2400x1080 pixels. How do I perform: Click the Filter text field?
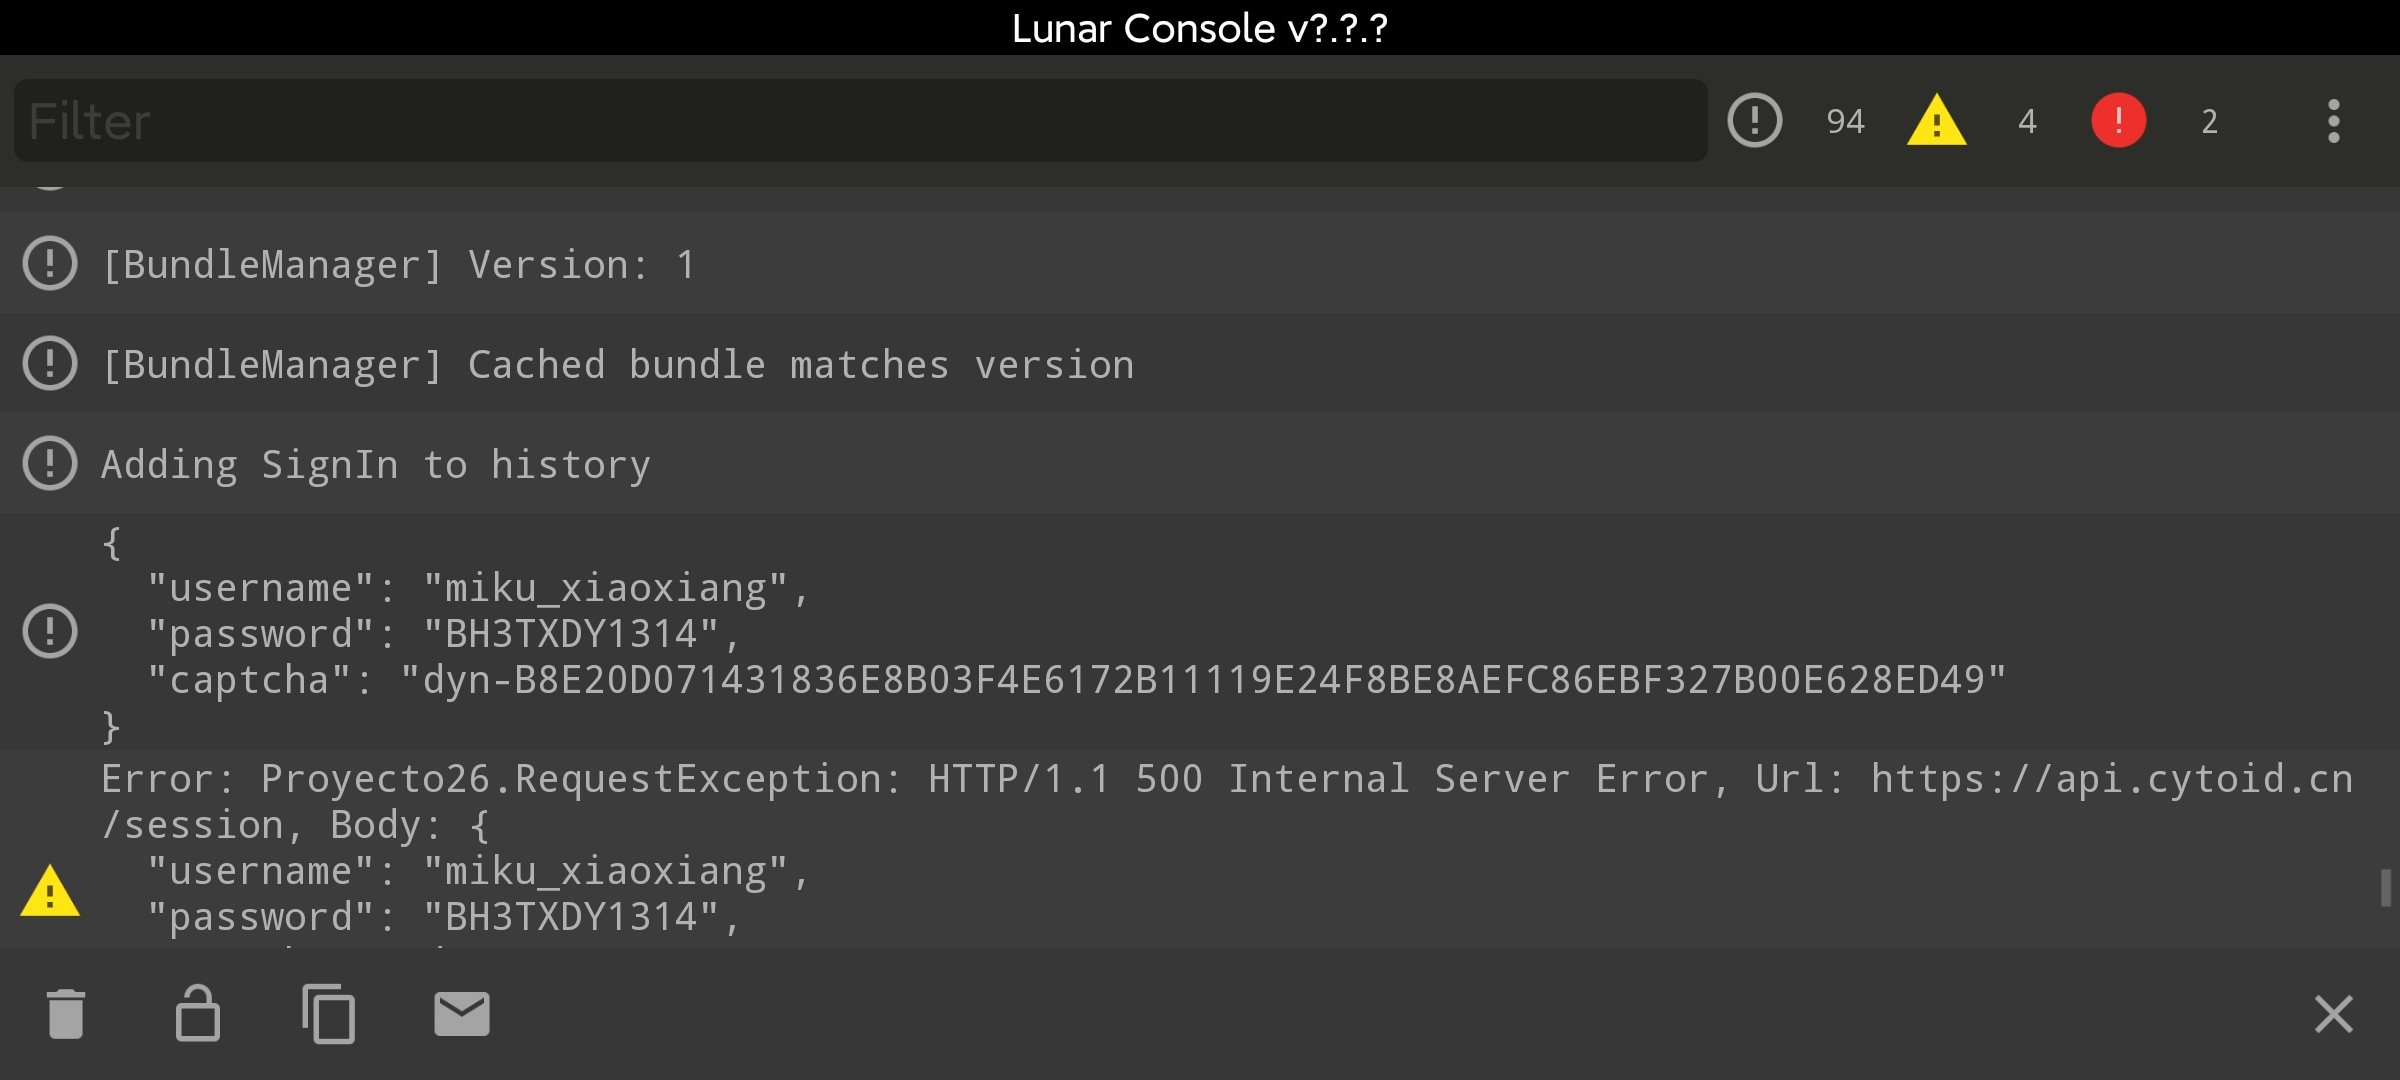860,121
